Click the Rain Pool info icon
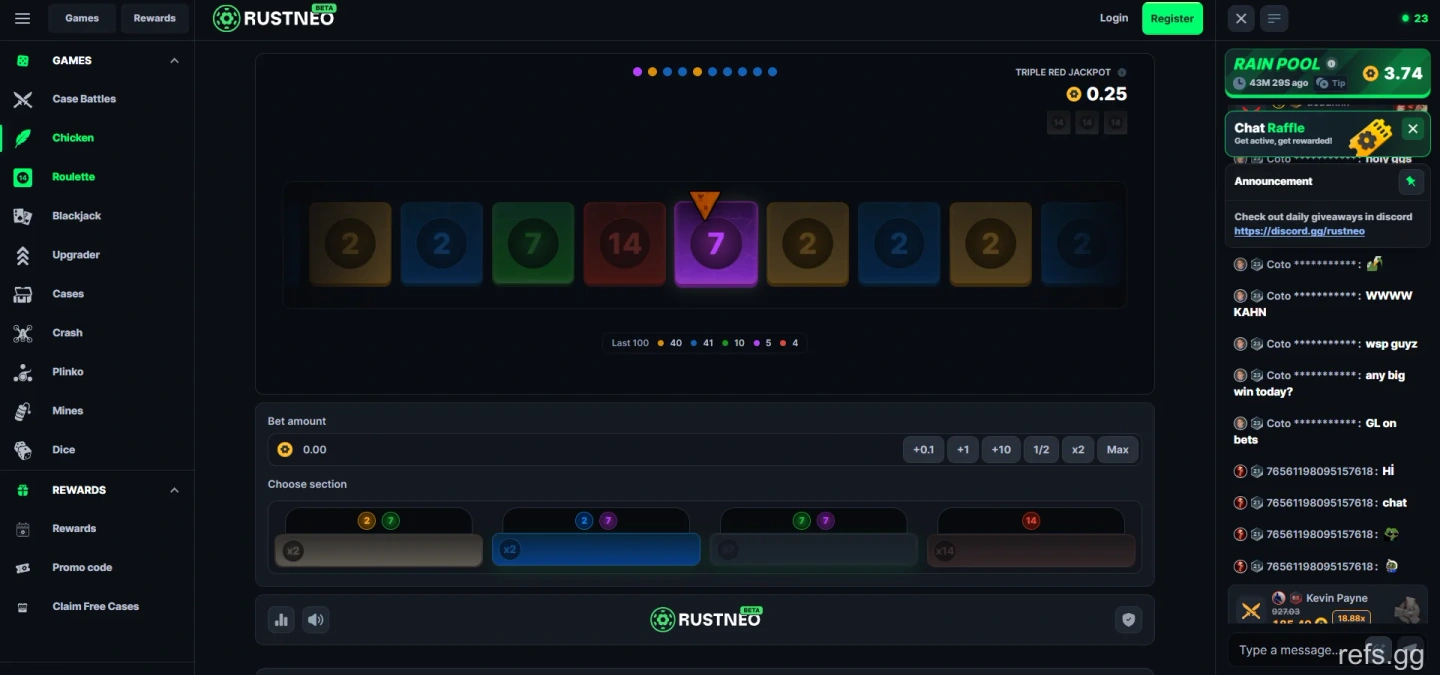 tap(1331, 64)
